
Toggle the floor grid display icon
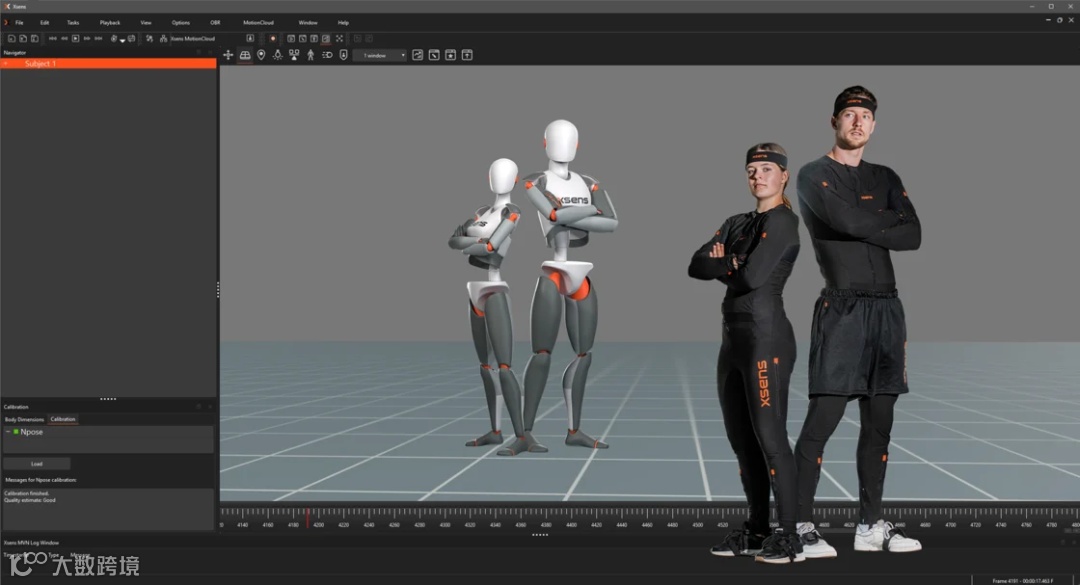click(x=245, y=55)
